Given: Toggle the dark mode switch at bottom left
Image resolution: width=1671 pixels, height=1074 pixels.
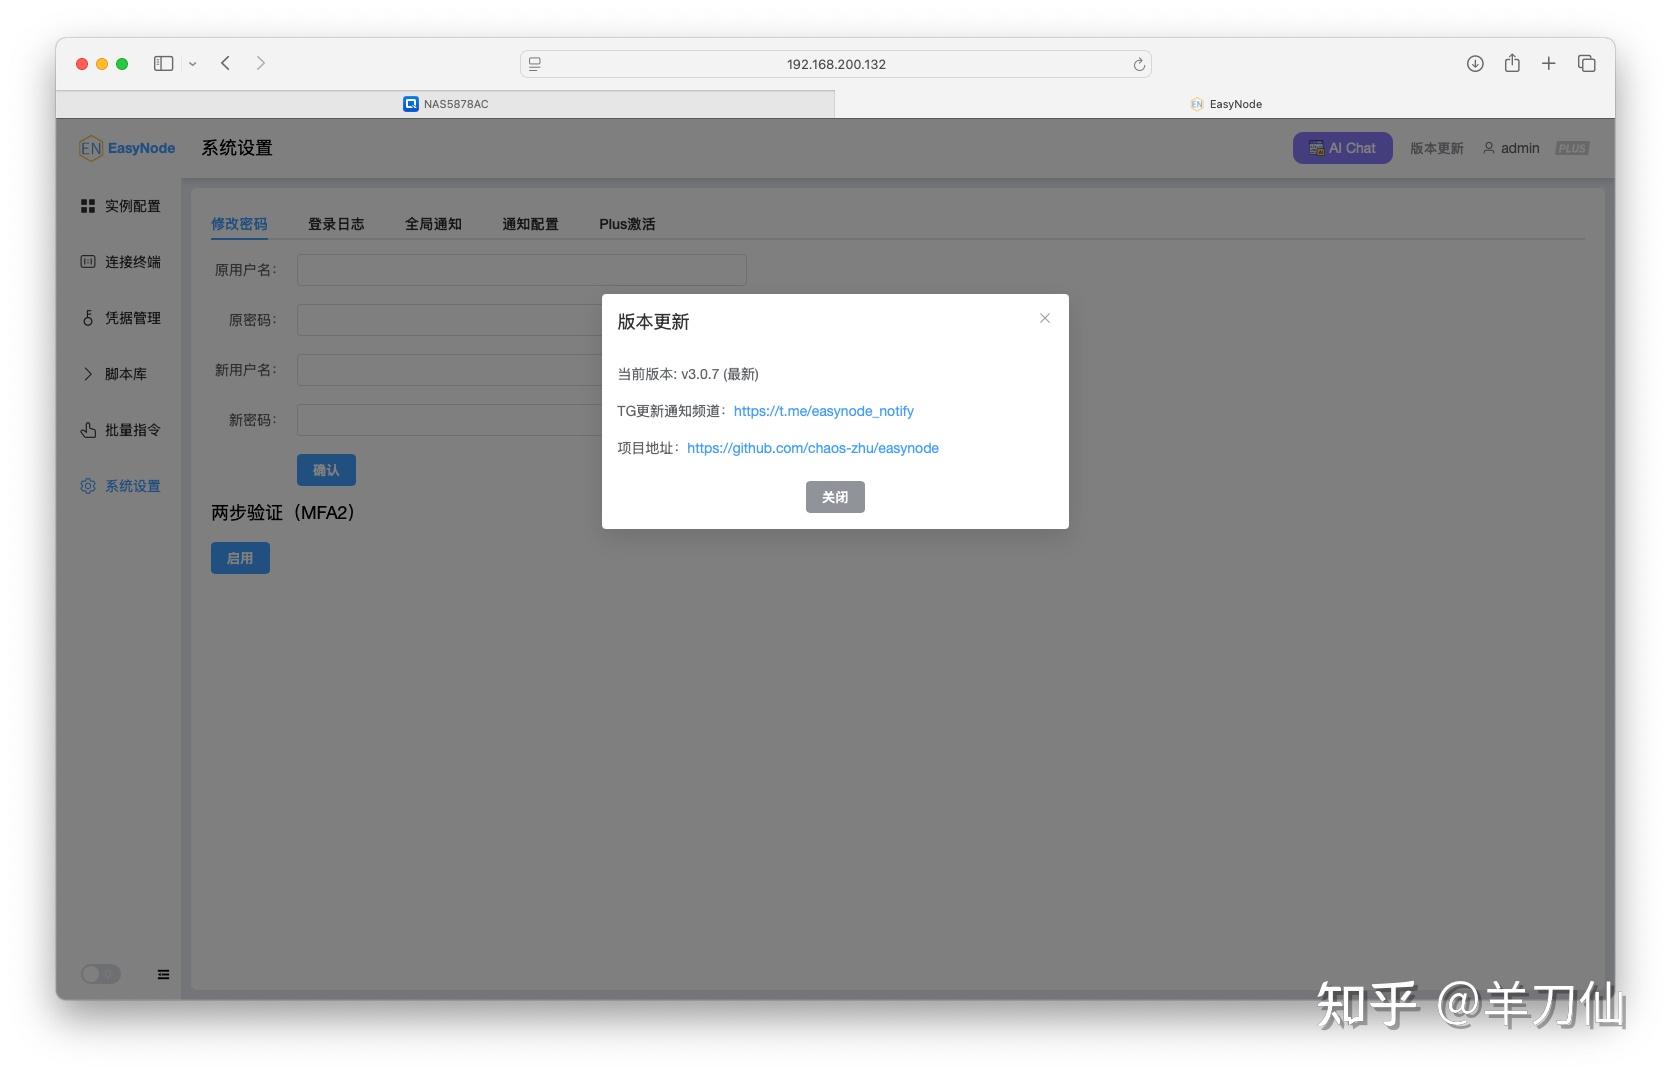Looking at the screenshot, I should 100,973.
